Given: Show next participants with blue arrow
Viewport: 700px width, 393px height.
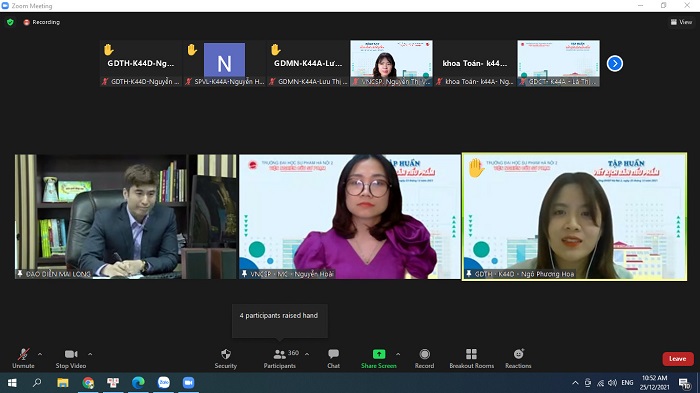Looking at the screenshot, I should click(x=615, y=63).
